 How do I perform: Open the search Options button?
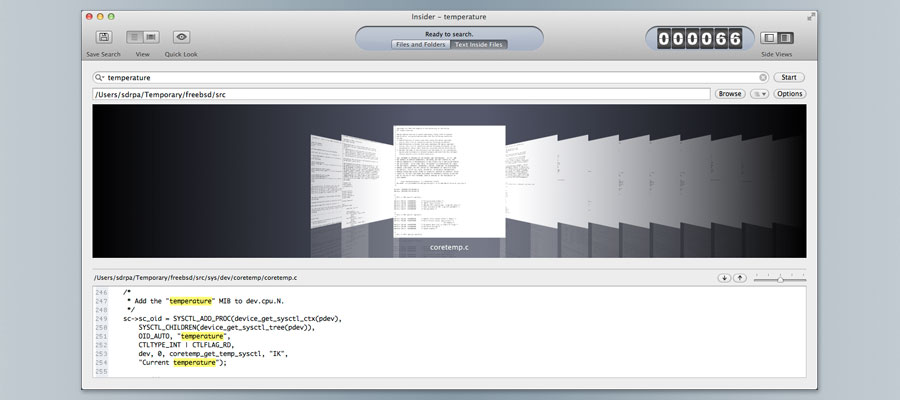click(x=789, y=94)
